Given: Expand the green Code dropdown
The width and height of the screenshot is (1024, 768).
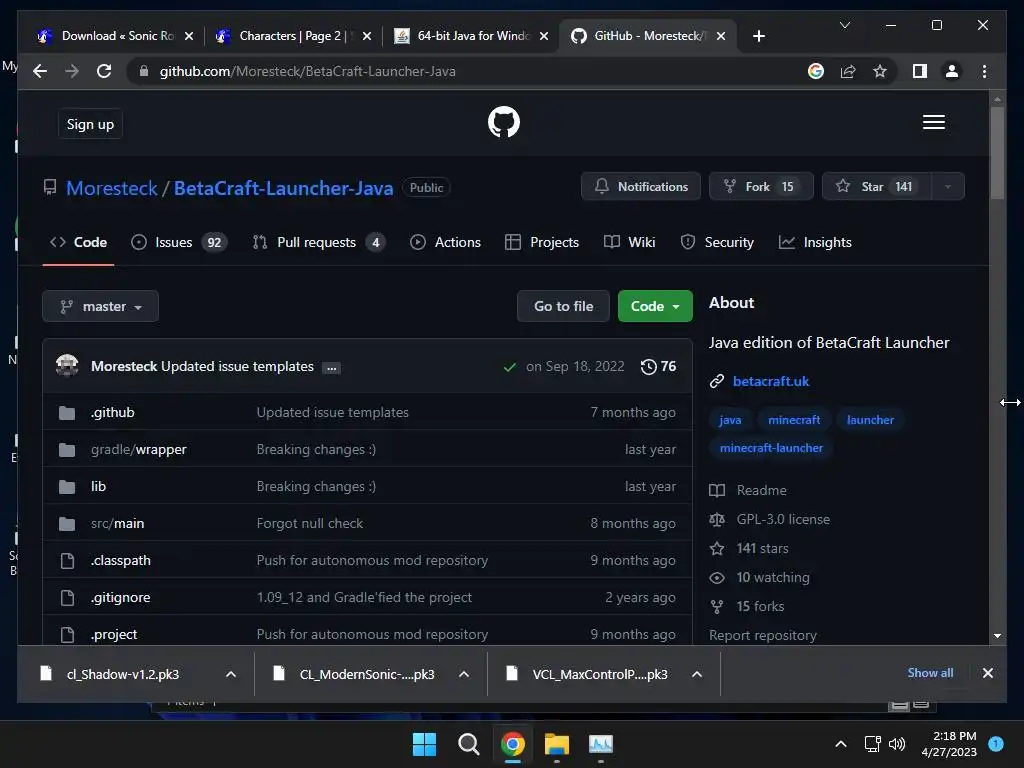Looking at the screenshot, I should pyautogui.click(x=655, y=306).
